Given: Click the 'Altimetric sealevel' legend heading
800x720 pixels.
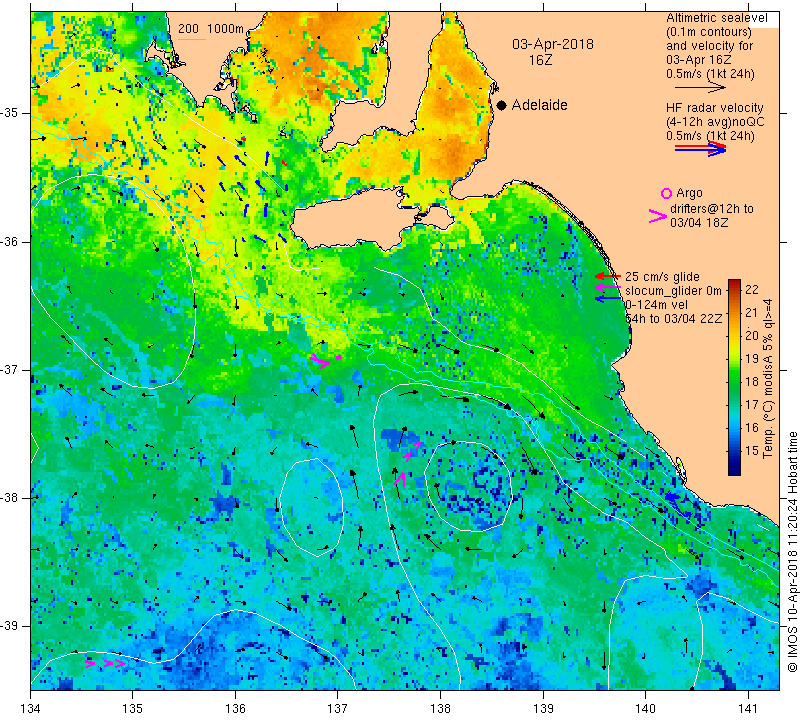Looking at the screenshot, I should click(717, 18).
